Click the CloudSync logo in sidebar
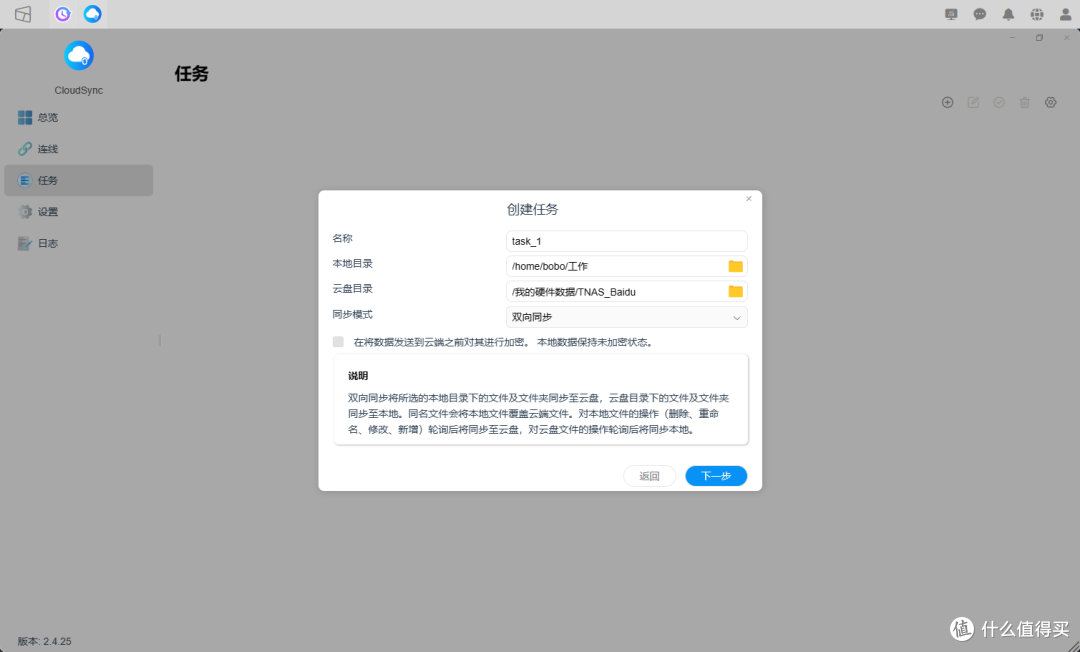Viewport: 1080px width, 652px height. tap(79, 56)
